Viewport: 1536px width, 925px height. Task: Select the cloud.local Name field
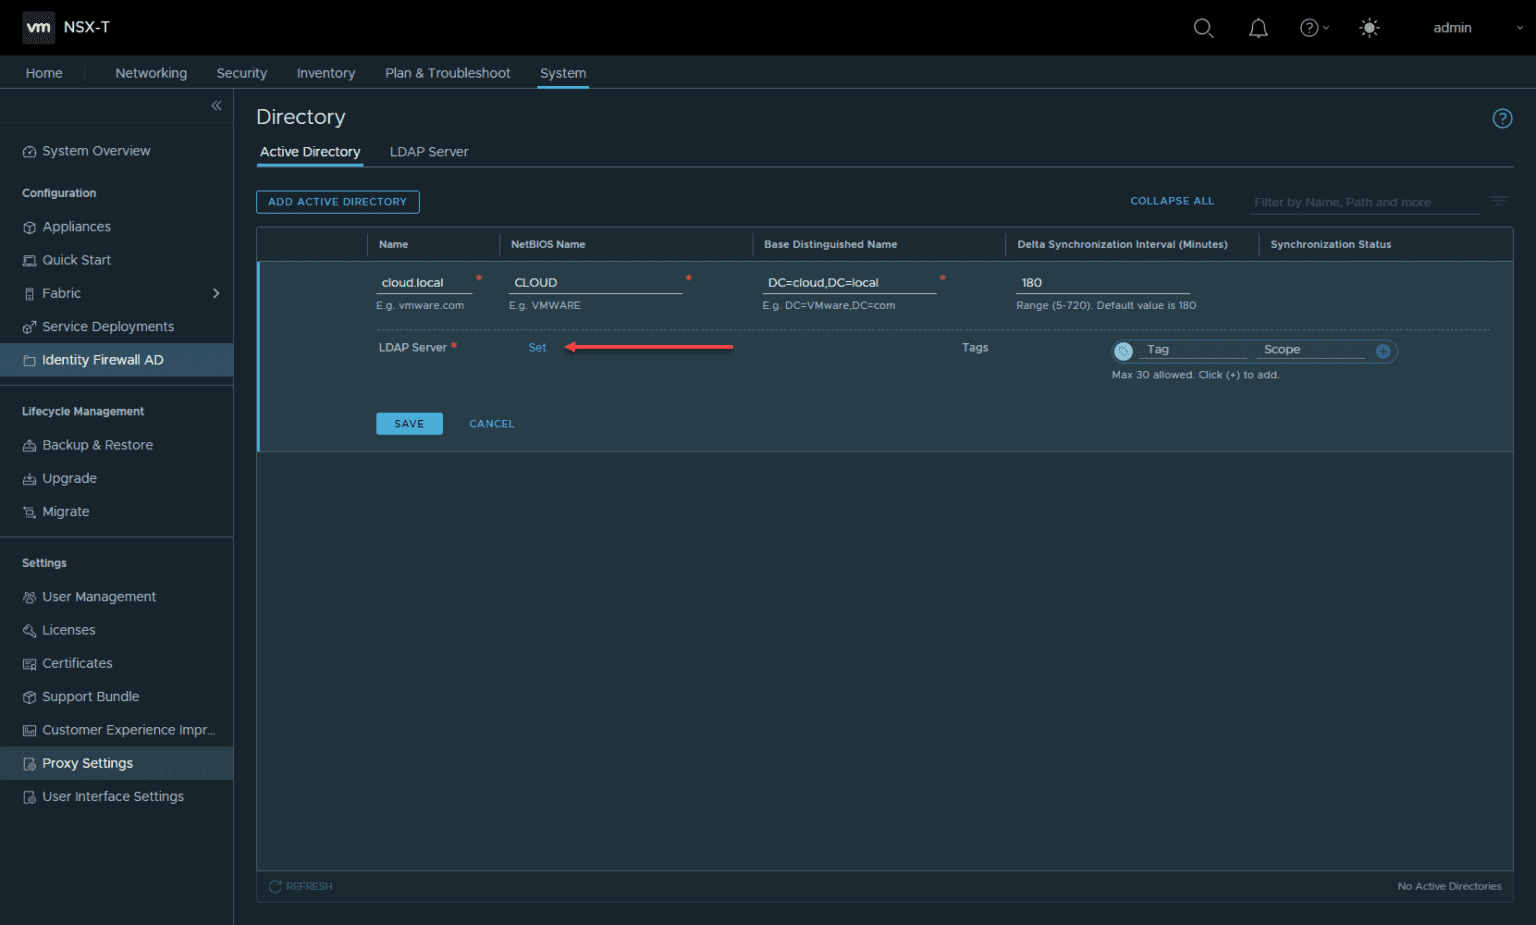point(424,282)
